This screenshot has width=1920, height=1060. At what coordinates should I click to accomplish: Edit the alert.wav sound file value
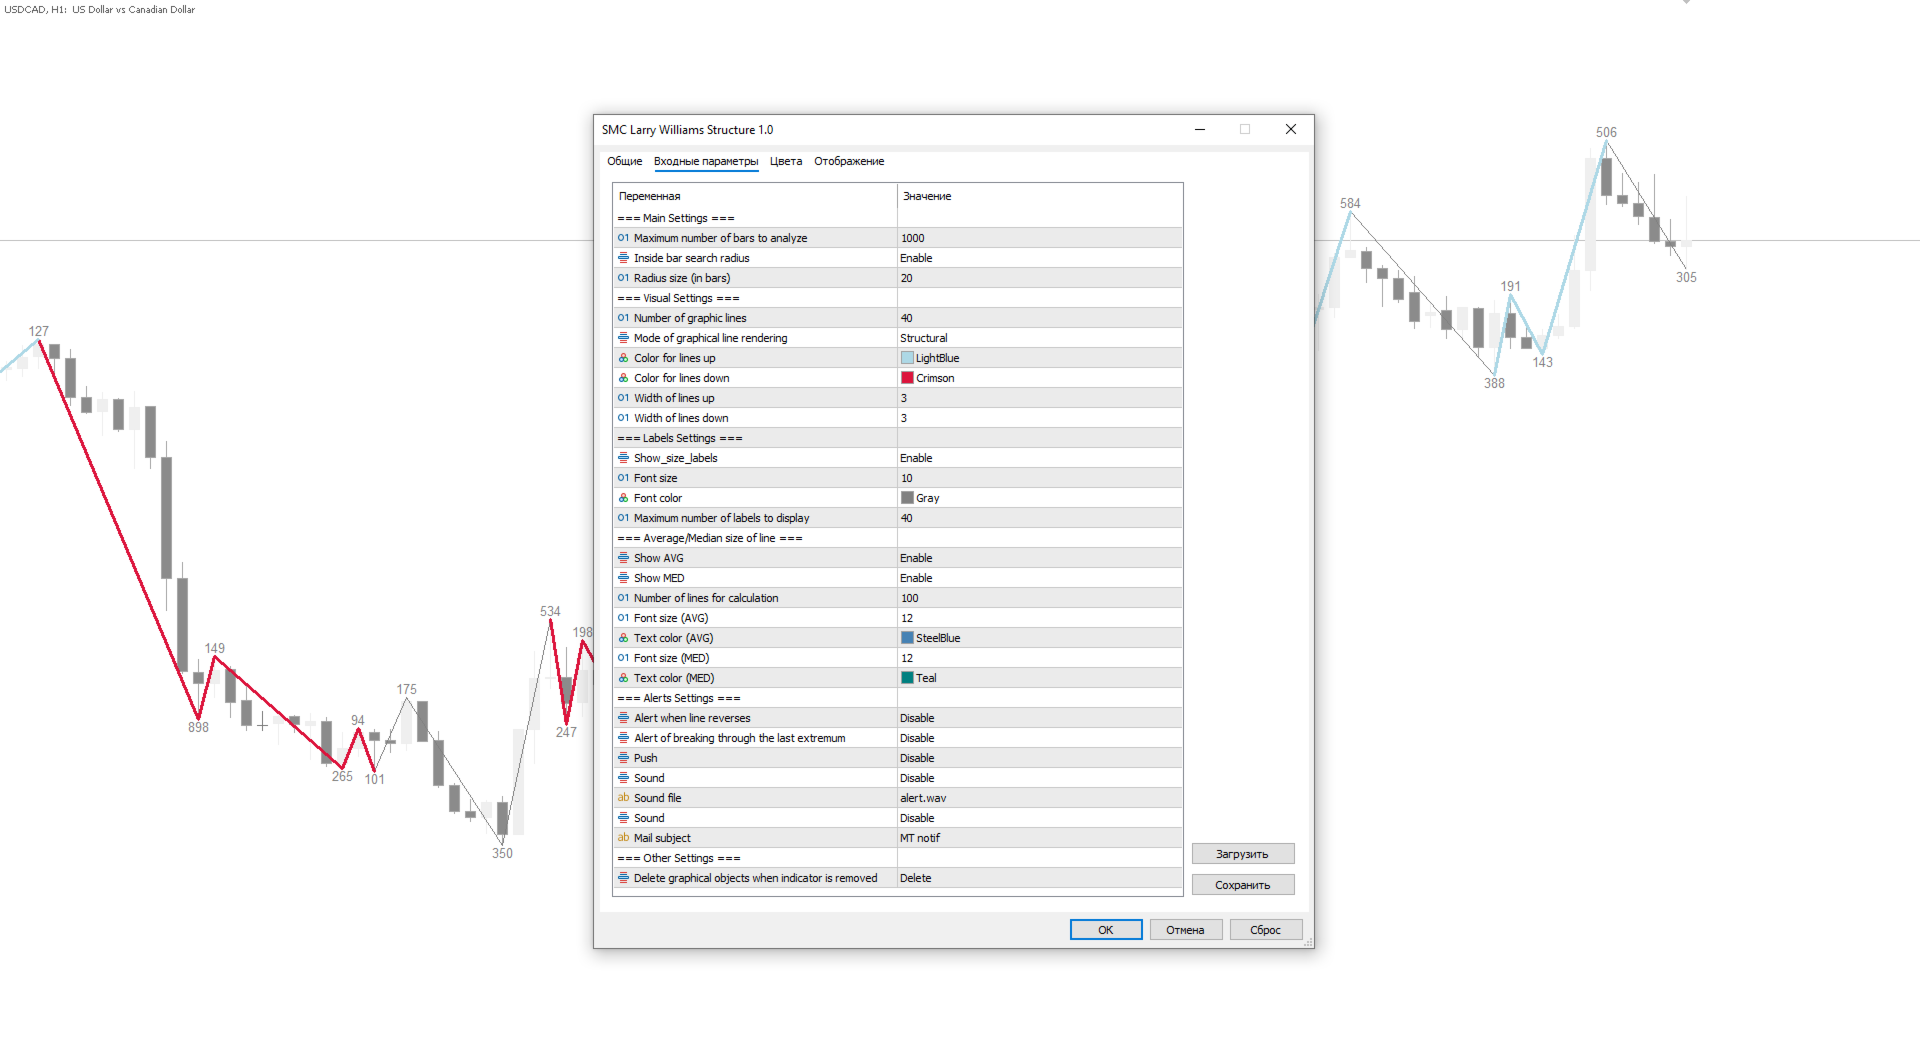[1040, 798]
